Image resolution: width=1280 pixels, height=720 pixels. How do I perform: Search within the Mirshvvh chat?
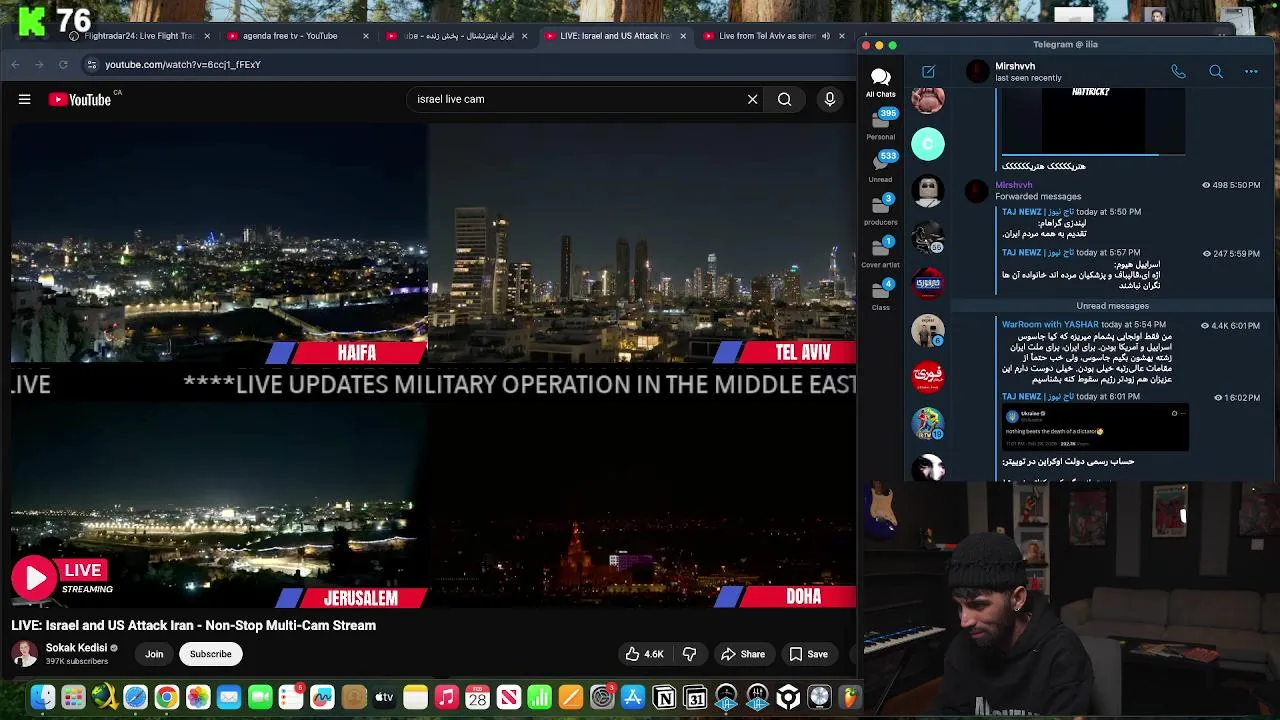click(1216, 72)
